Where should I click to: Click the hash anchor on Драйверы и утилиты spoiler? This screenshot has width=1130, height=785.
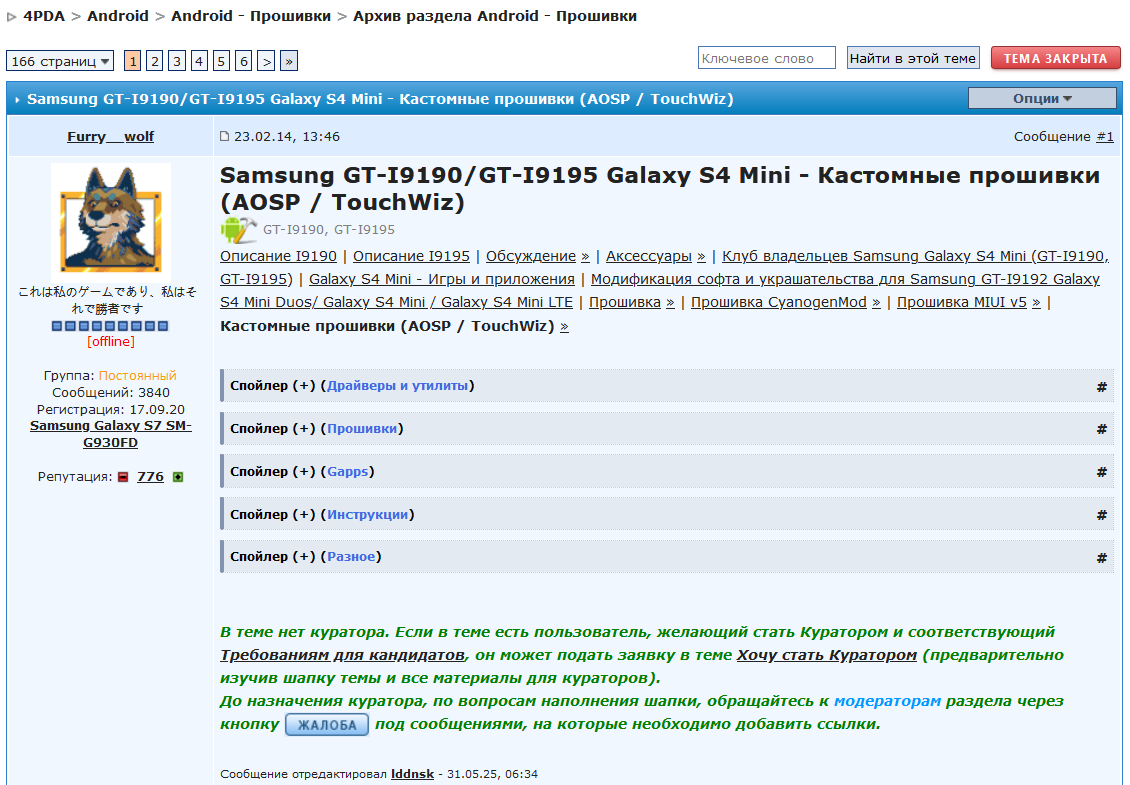[x=1101, y=386]
